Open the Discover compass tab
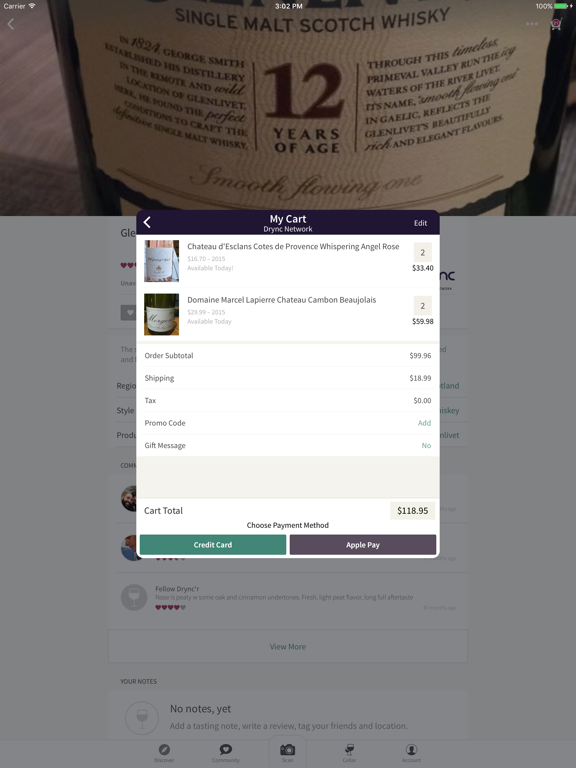 164,753
